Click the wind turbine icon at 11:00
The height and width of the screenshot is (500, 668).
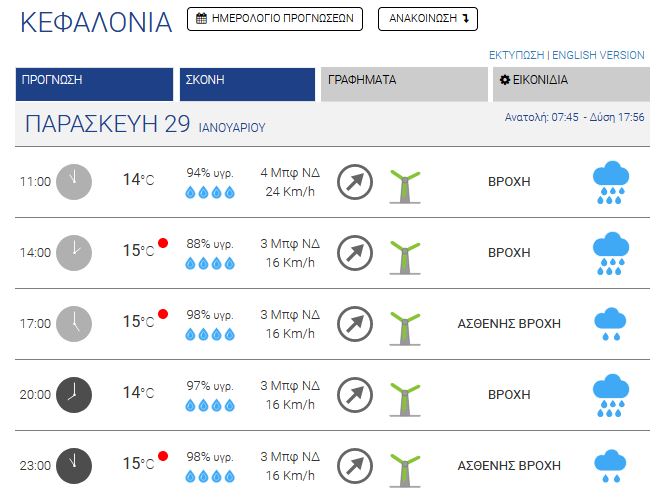click(x=405, y=187)
